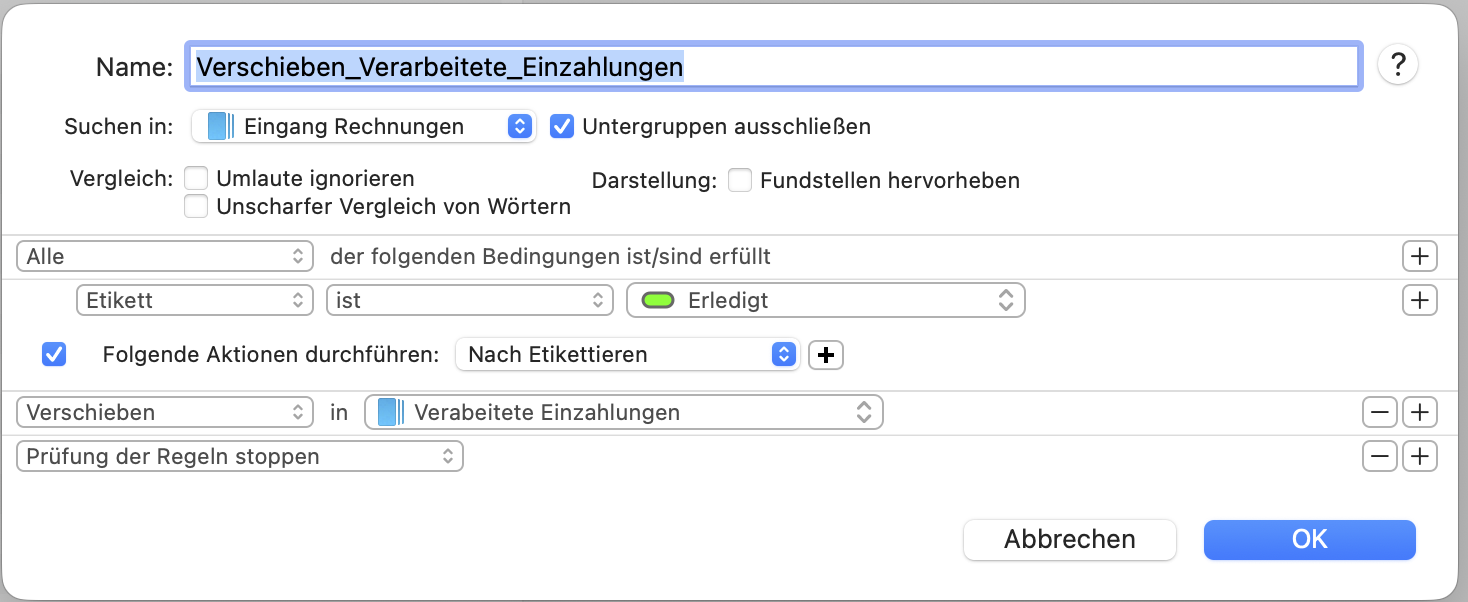Open the 'Alle' conditions dropdown

tap(165, 256)
